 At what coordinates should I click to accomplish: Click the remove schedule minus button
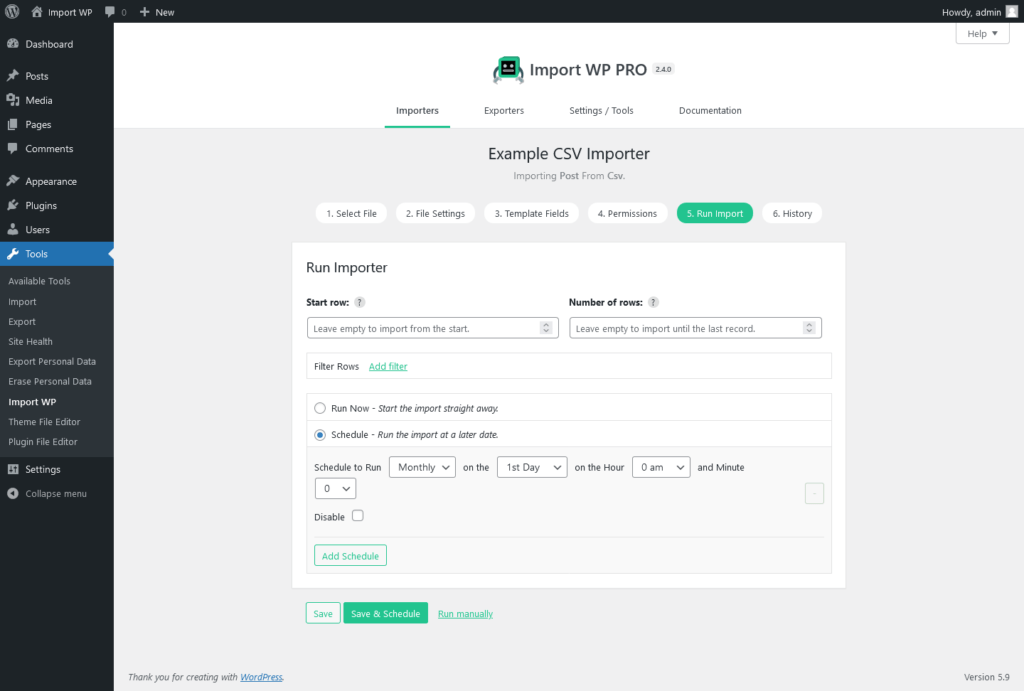814,493
